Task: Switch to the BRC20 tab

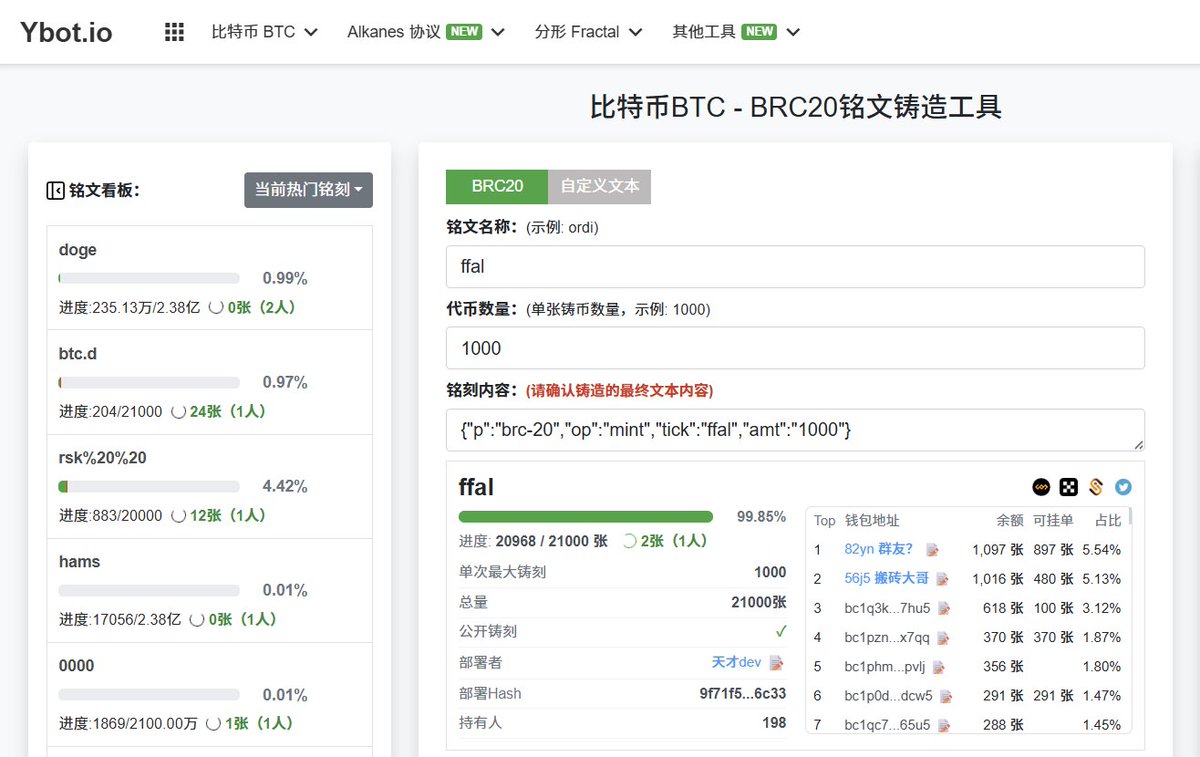Action: click(497, 186)
